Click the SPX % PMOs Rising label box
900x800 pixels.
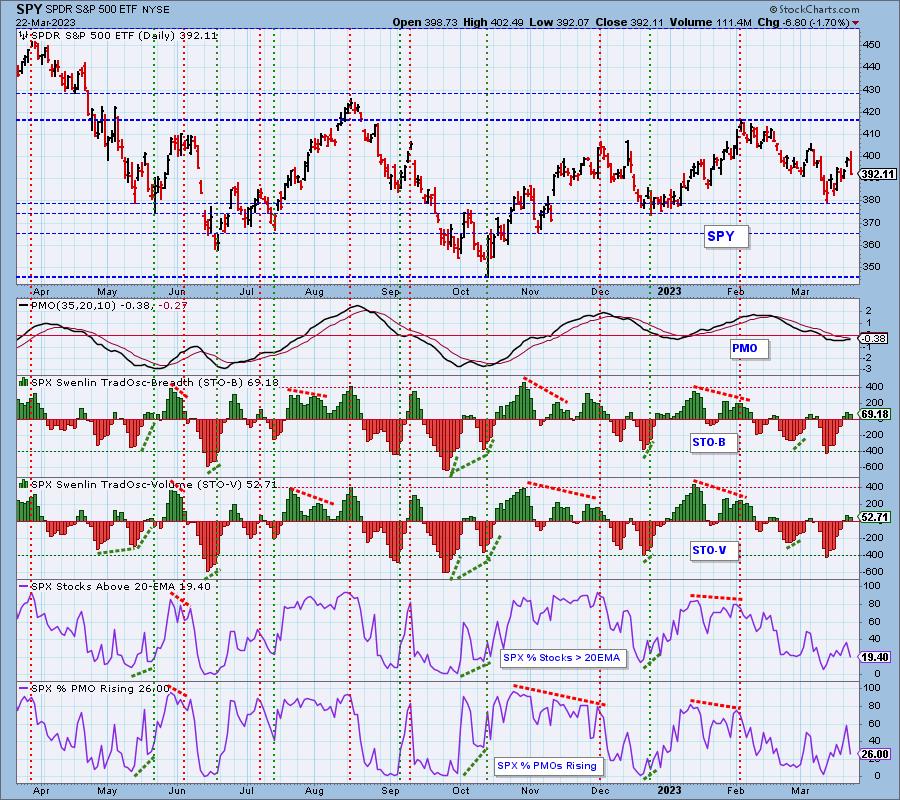tap(549, 766)
